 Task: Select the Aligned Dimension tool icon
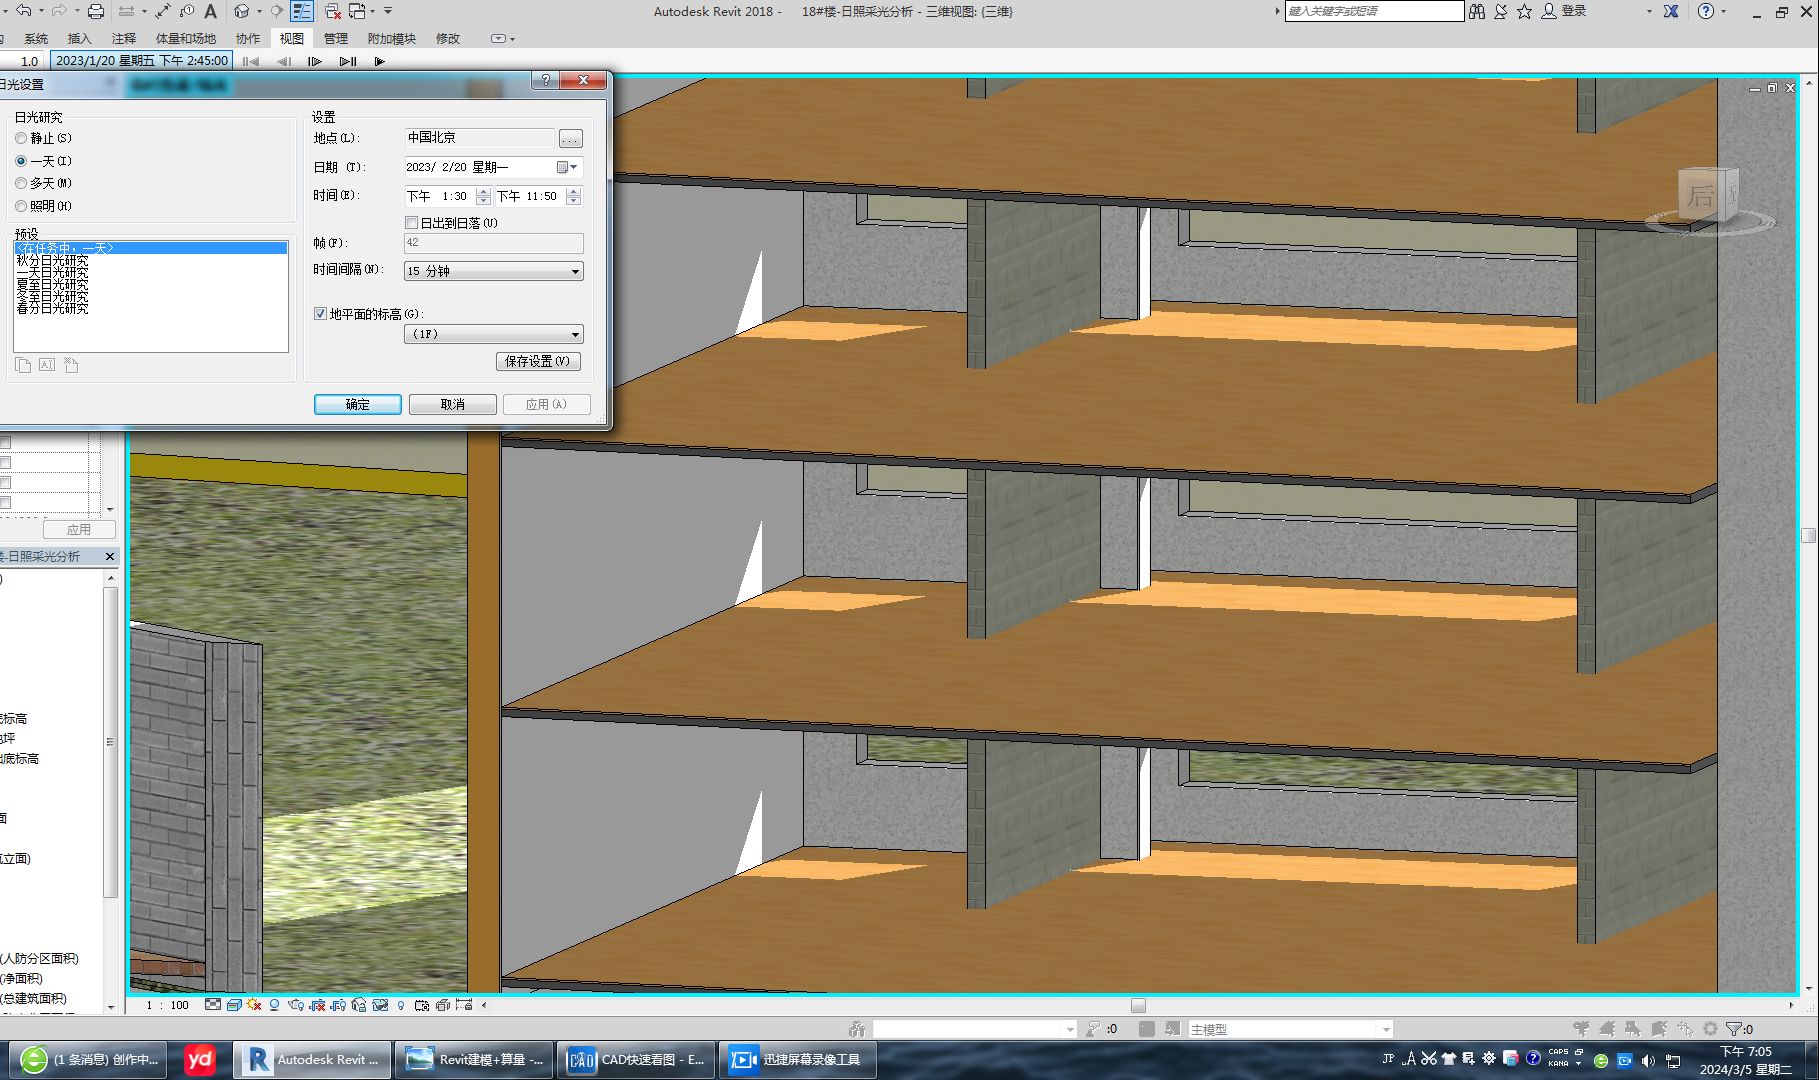point(163,11)
